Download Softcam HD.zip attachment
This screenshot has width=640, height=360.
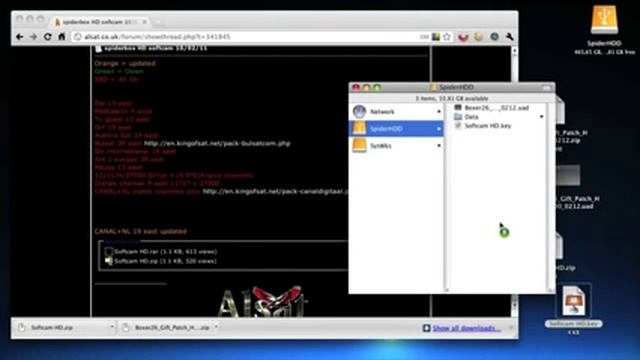165,261
